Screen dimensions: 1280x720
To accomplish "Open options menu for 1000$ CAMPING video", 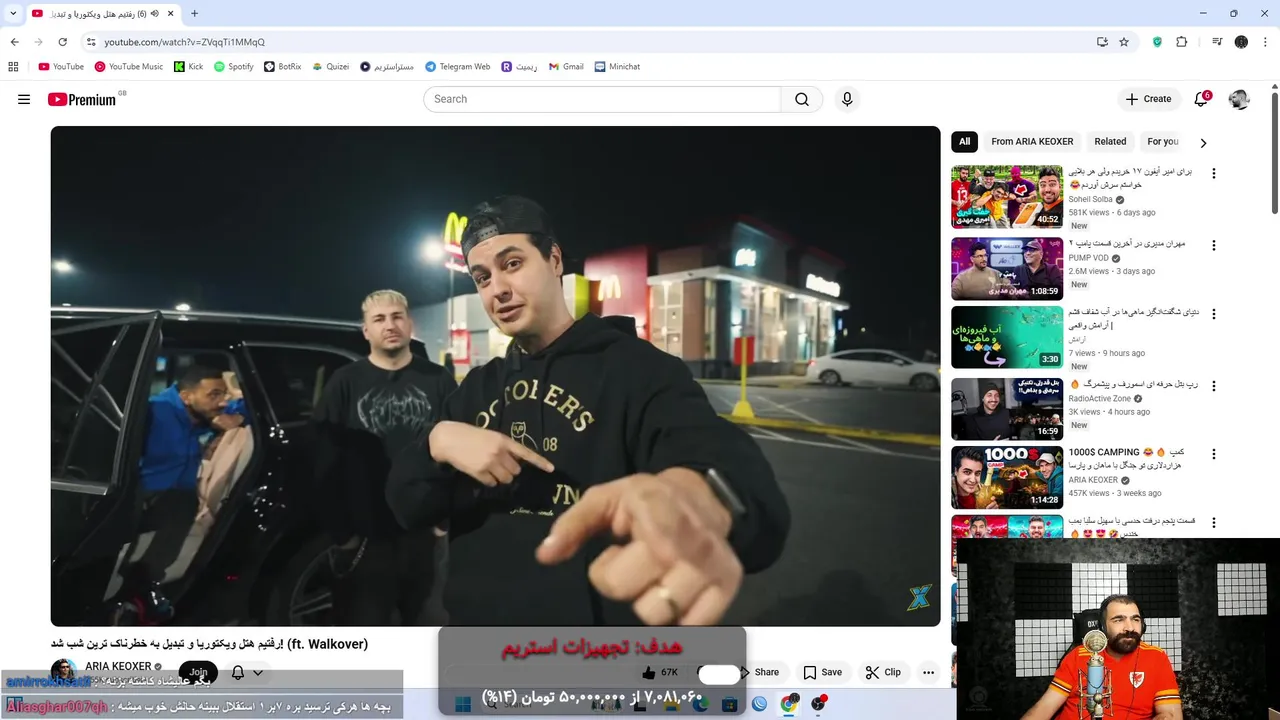I will pos(1214,454).
